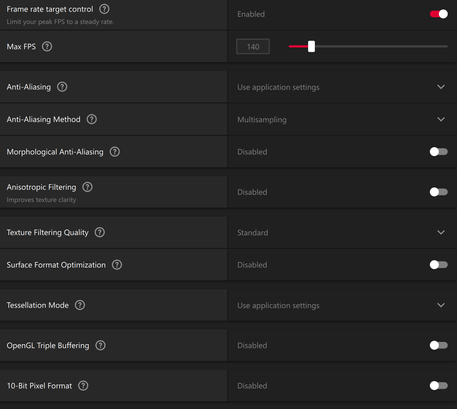
Task: Disable Frame rate target control toggle
Action: tap(439, 14)
